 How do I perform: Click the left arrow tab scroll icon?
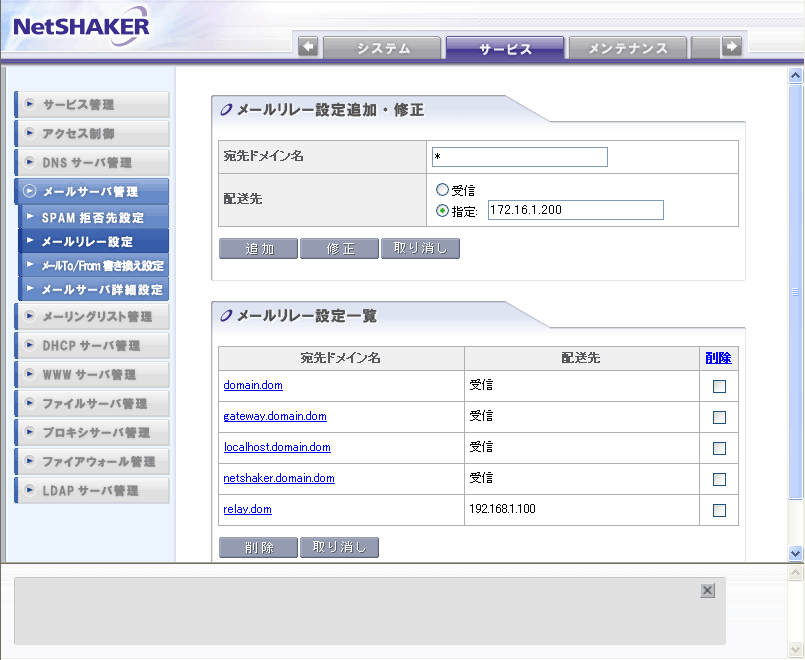click(x=308, y=47)
